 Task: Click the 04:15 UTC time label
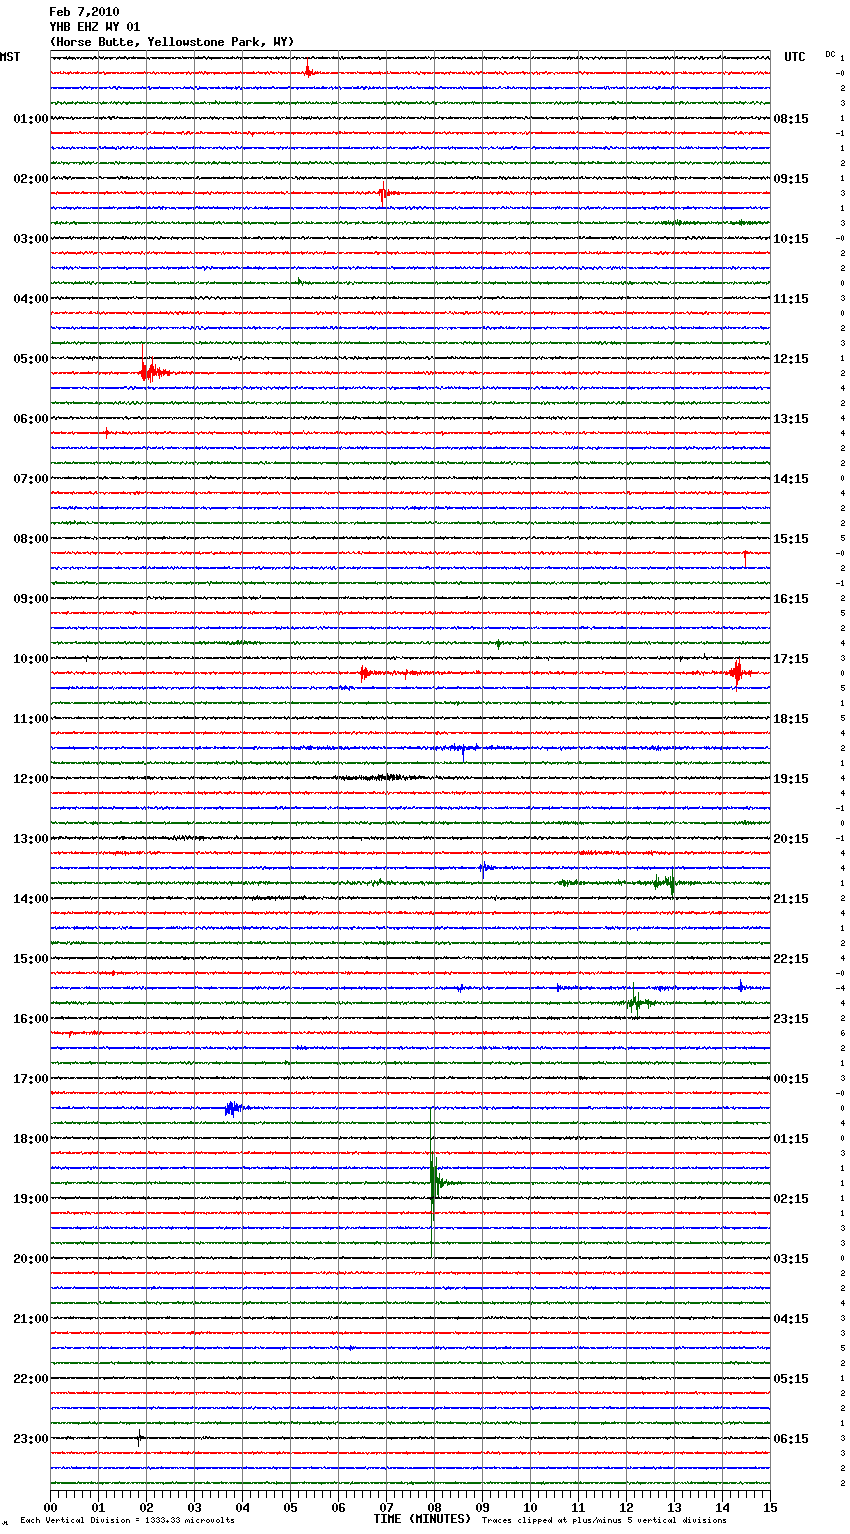(791, 1319)
